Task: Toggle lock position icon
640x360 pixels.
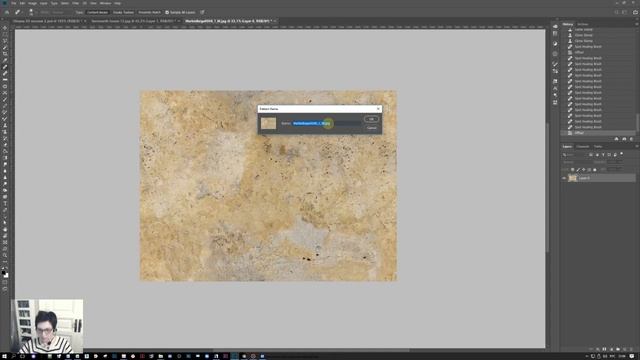Action: (583, 169)
